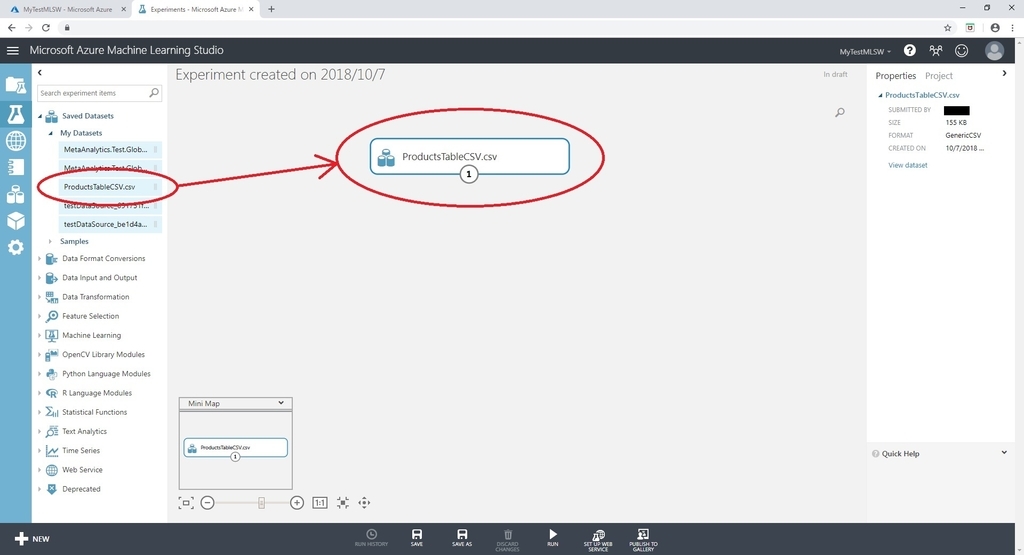The width and height of the screenshot is (1024, 555).
Task: Expand OpenCV Library Modules category
Action: tap(40, 355)
